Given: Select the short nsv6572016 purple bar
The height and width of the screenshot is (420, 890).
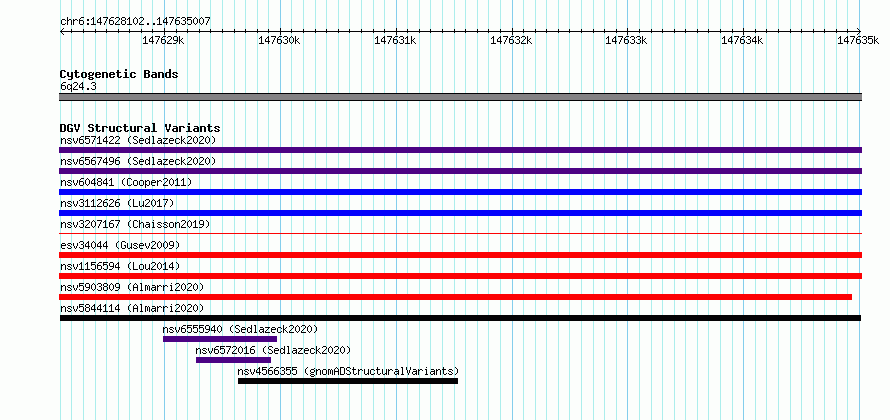Looking at the screenshot, I should [x=233, y=360].
